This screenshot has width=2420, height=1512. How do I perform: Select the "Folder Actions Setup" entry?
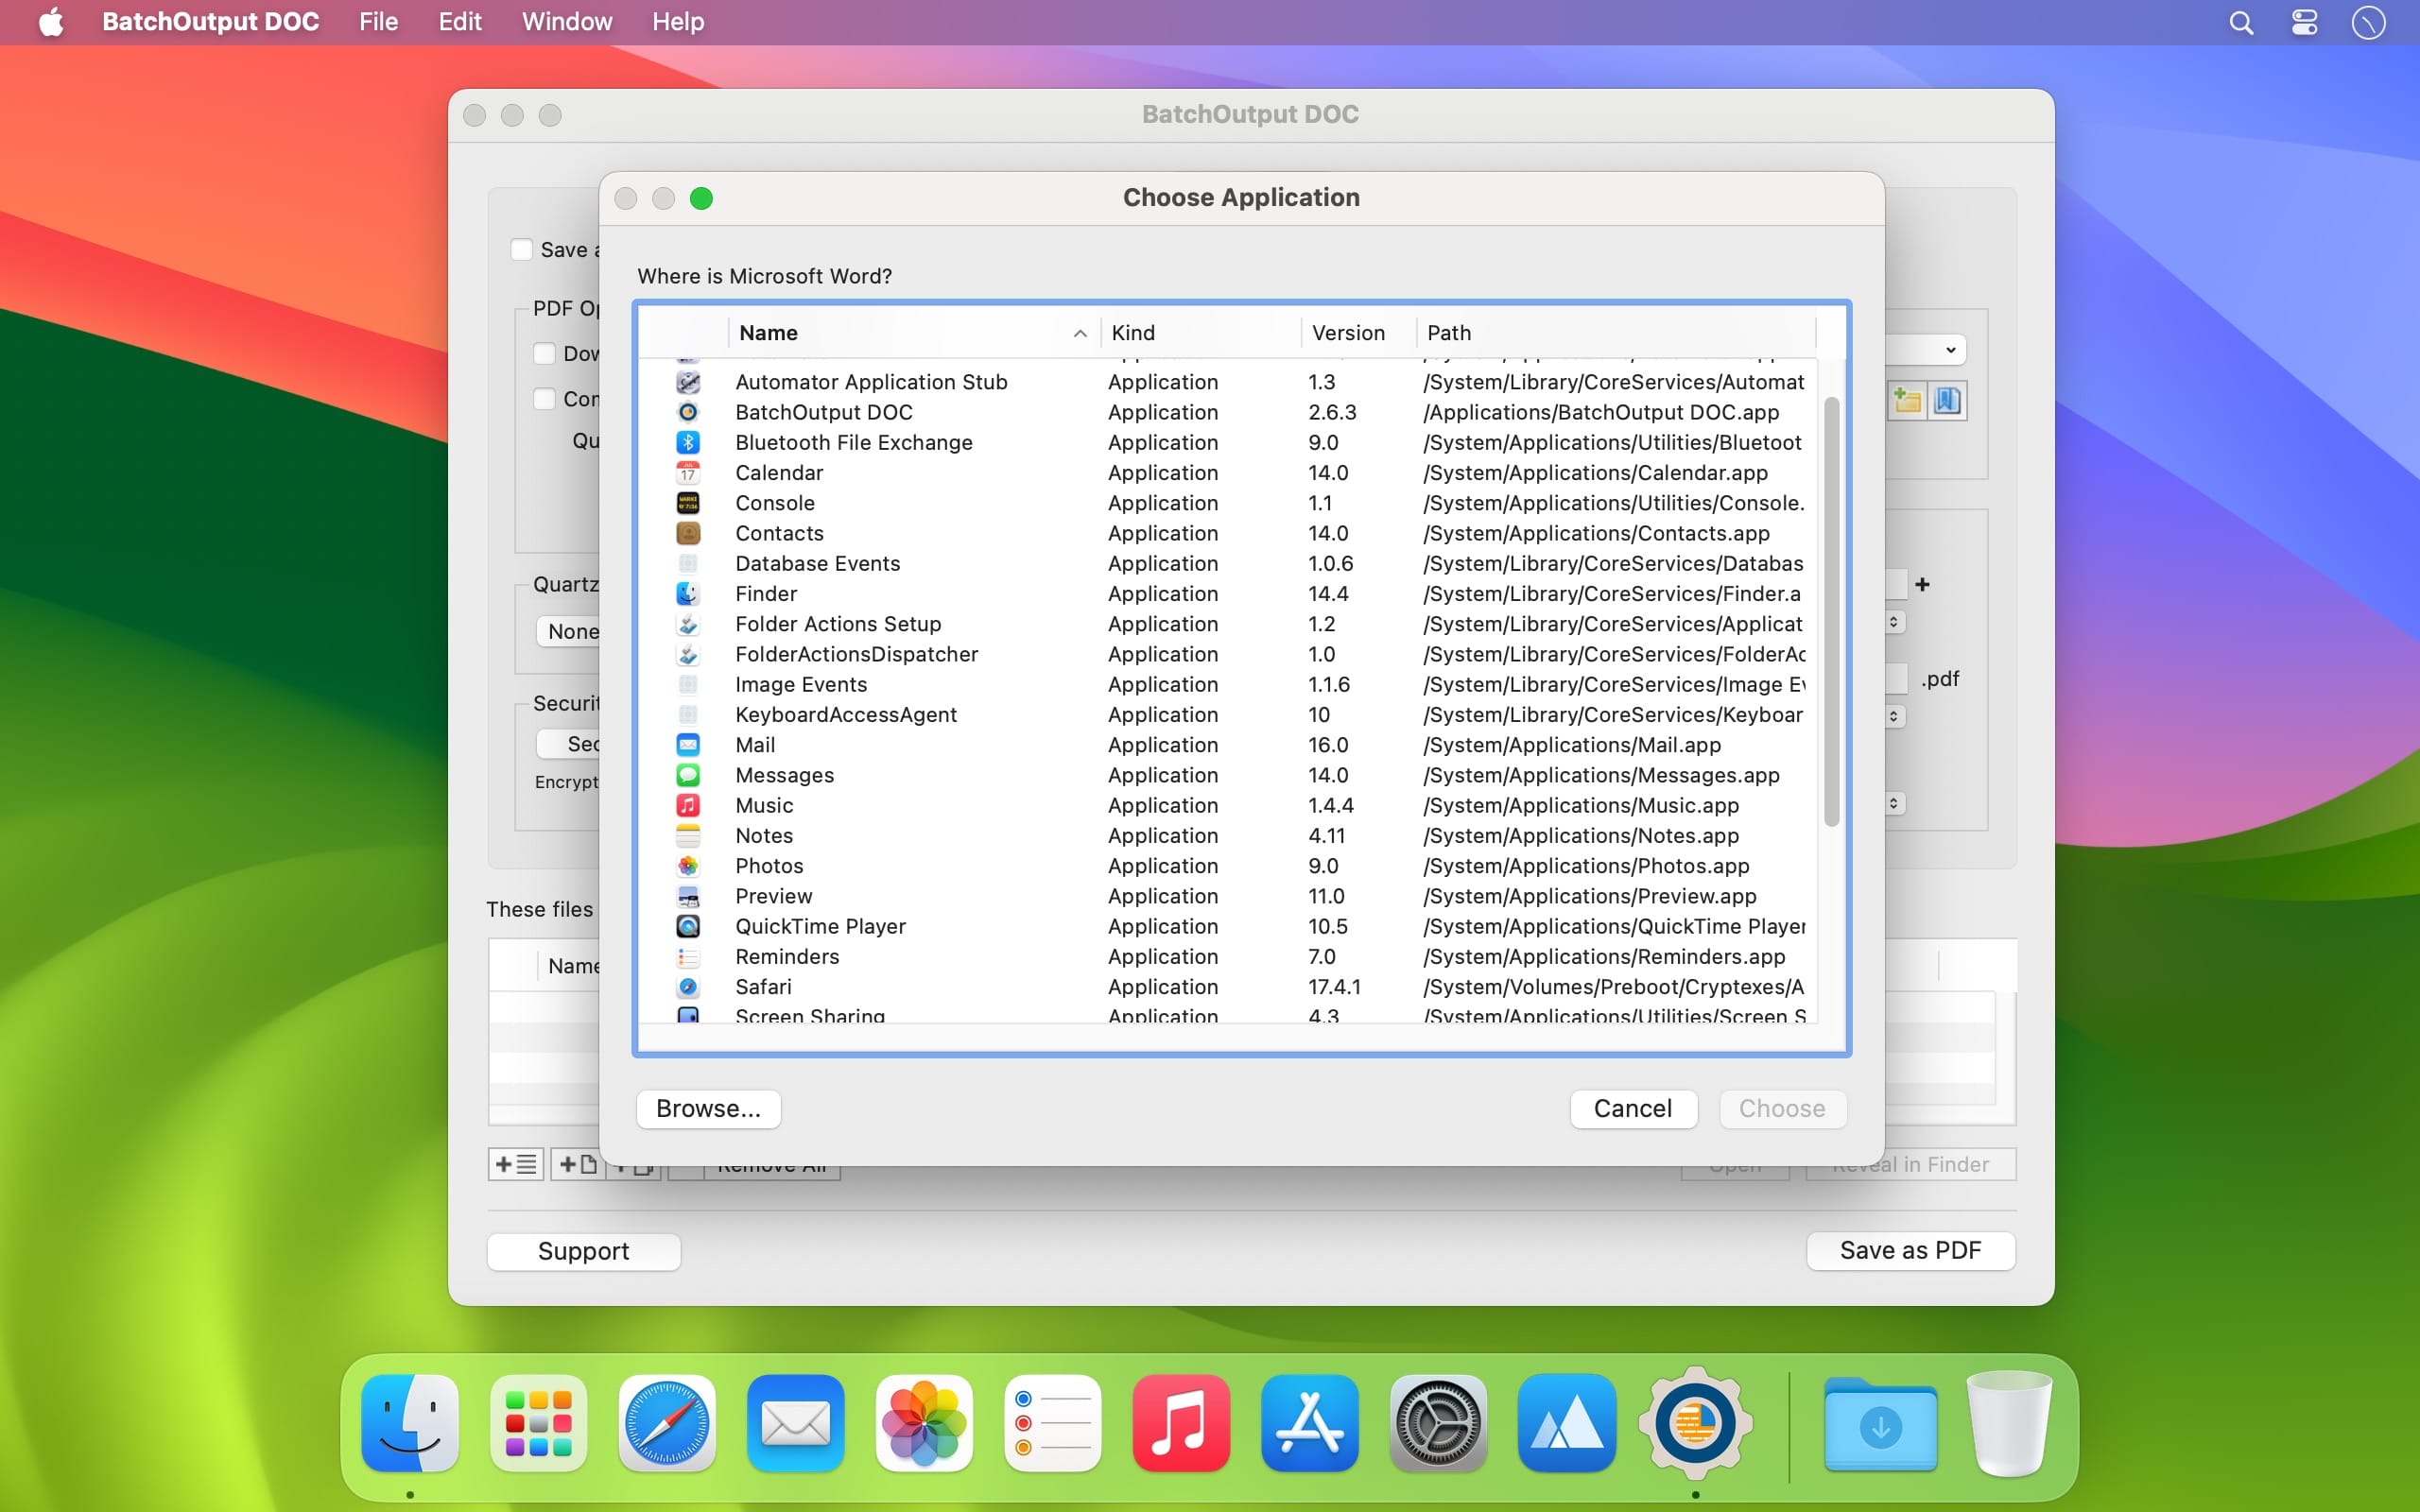point(1228,624)
